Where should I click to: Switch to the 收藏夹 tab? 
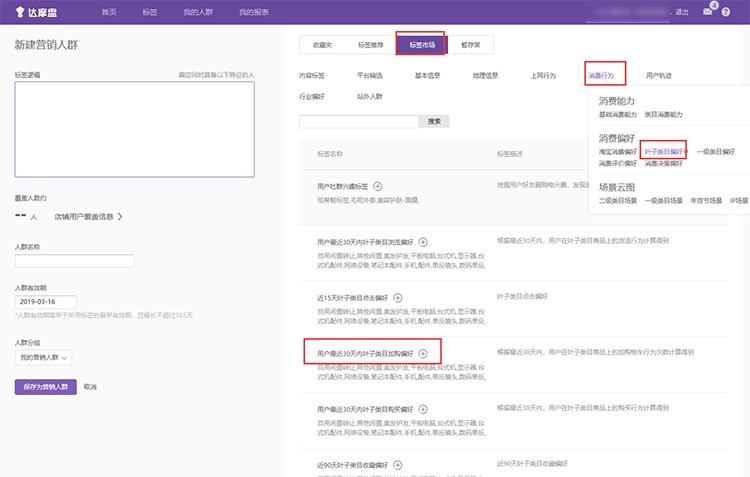coord(322,45)
